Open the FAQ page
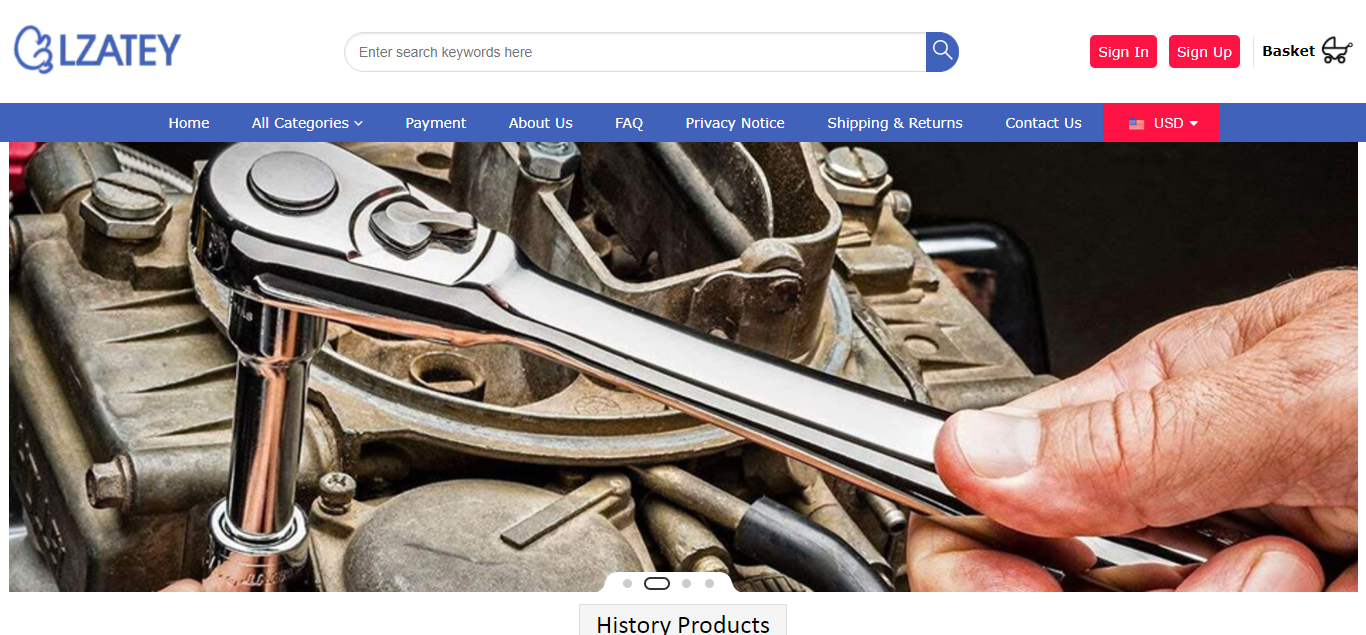This screenshot has height=635, width=1366. (x=629, y=123)
